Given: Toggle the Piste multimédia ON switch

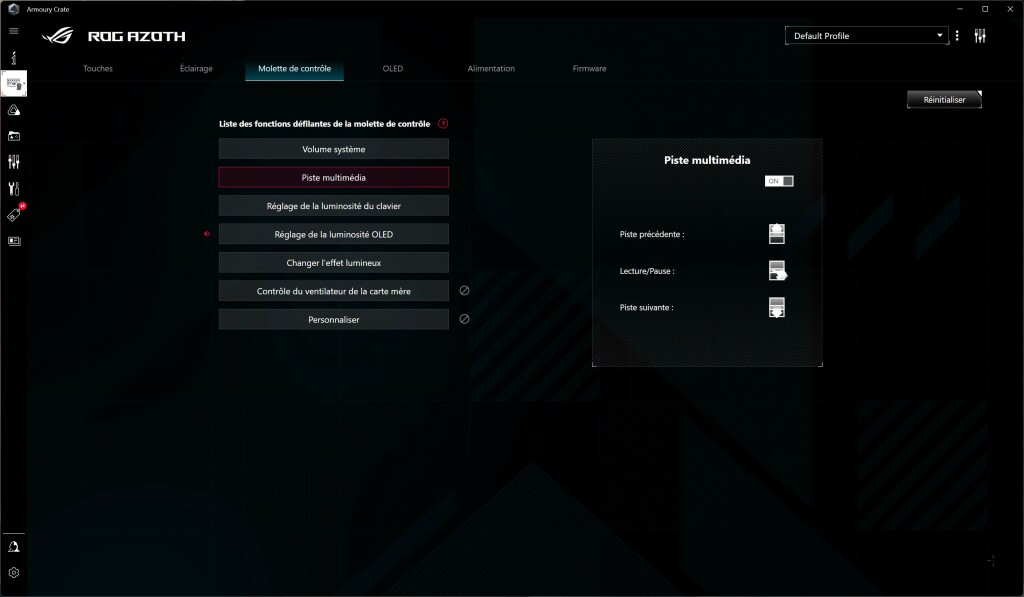Looking at the screenshot, I should 779,181.
